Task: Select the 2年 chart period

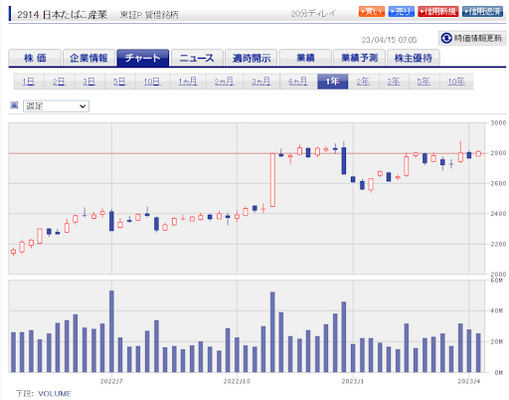Action: 363,82
